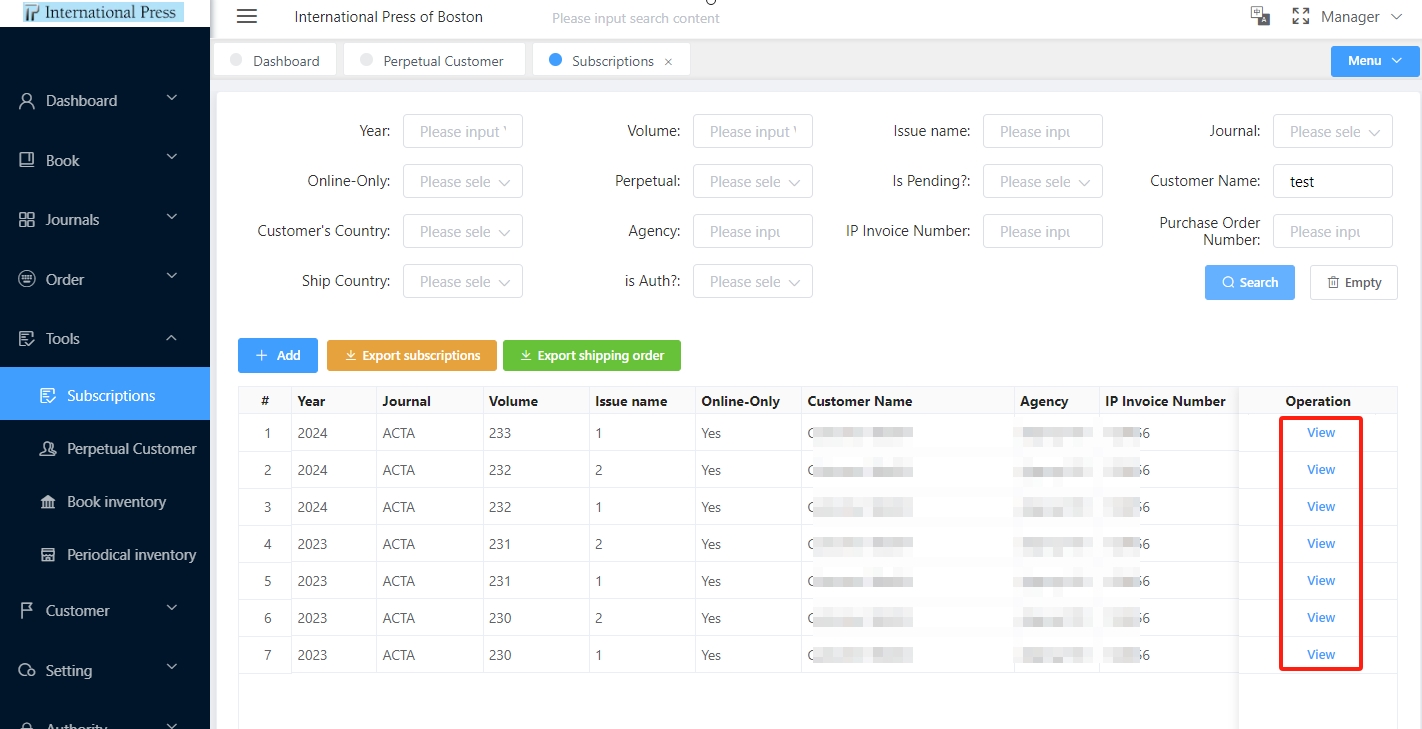Toggle the fullscreen icon
Screen dimensions: 1422x729
click(1301, 16)
